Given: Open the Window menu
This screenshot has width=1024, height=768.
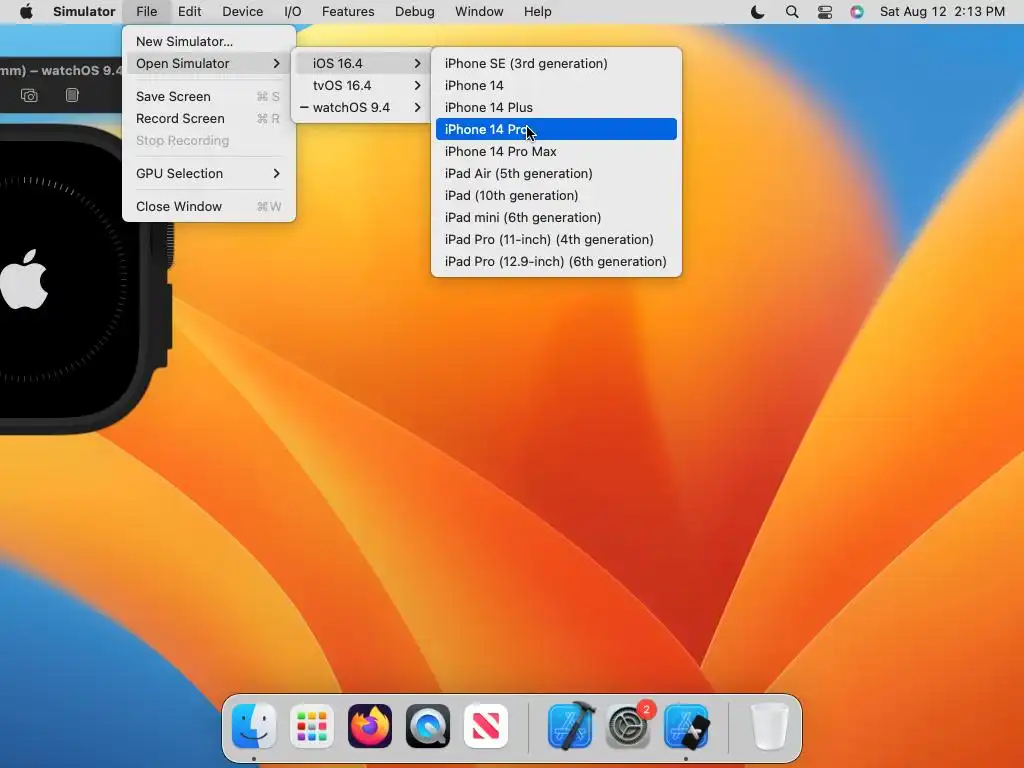Looking at the screenshot, I should [479, 12].
